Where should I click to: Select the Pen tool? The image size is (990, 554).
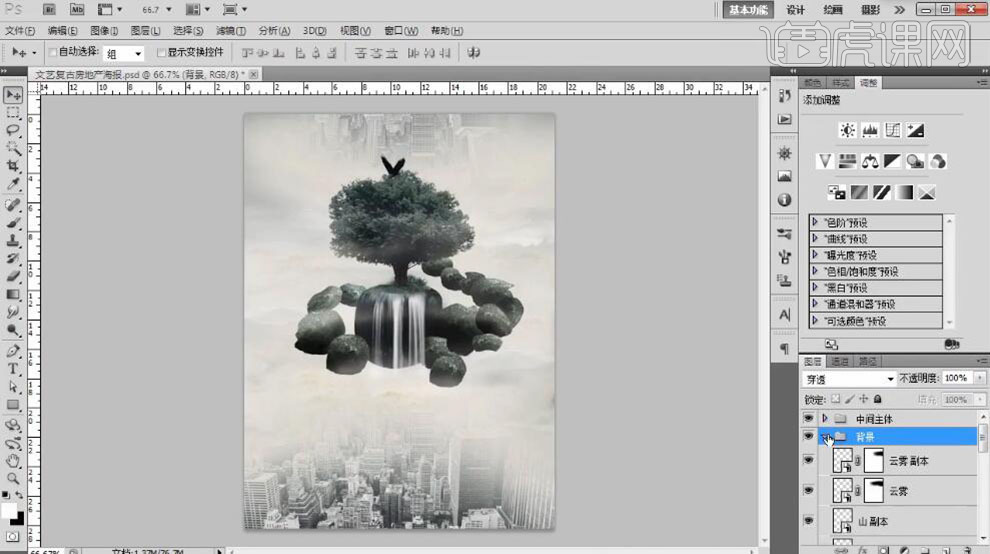click(x=13, y=351)
